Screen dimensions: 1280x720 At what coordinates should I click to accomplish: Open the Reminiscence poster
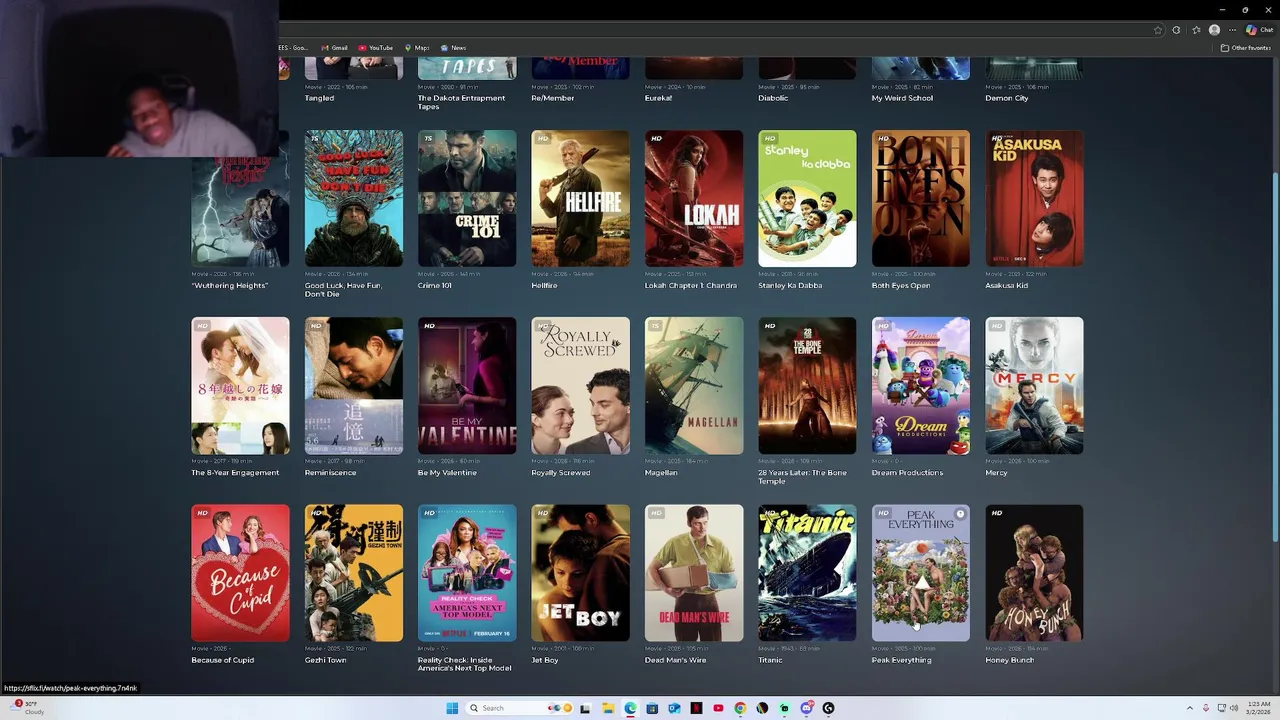click(x=354, y=386)
